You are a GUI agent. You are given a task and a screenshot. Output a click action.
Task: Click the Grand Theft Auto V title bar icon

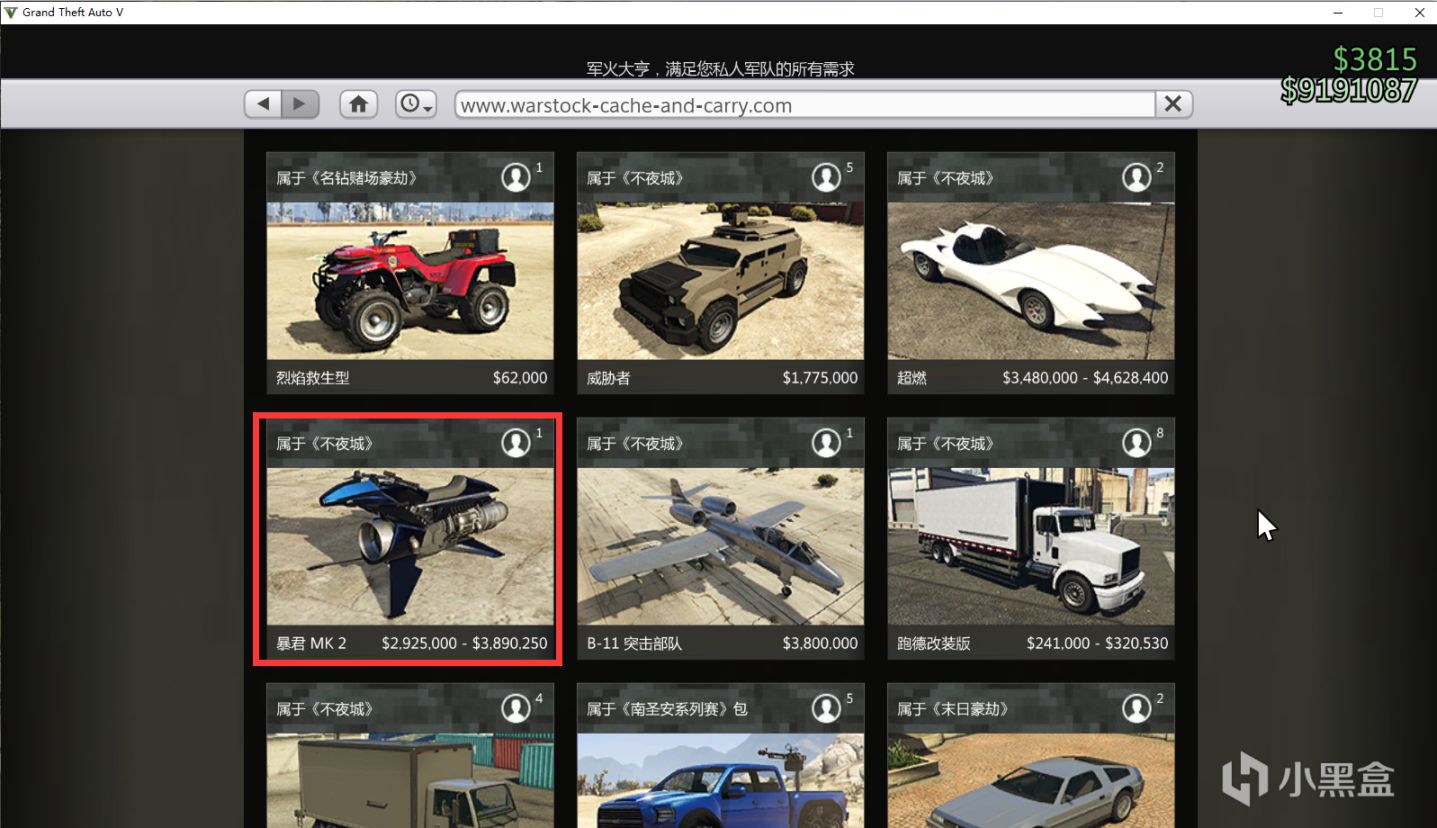[11, 12]
